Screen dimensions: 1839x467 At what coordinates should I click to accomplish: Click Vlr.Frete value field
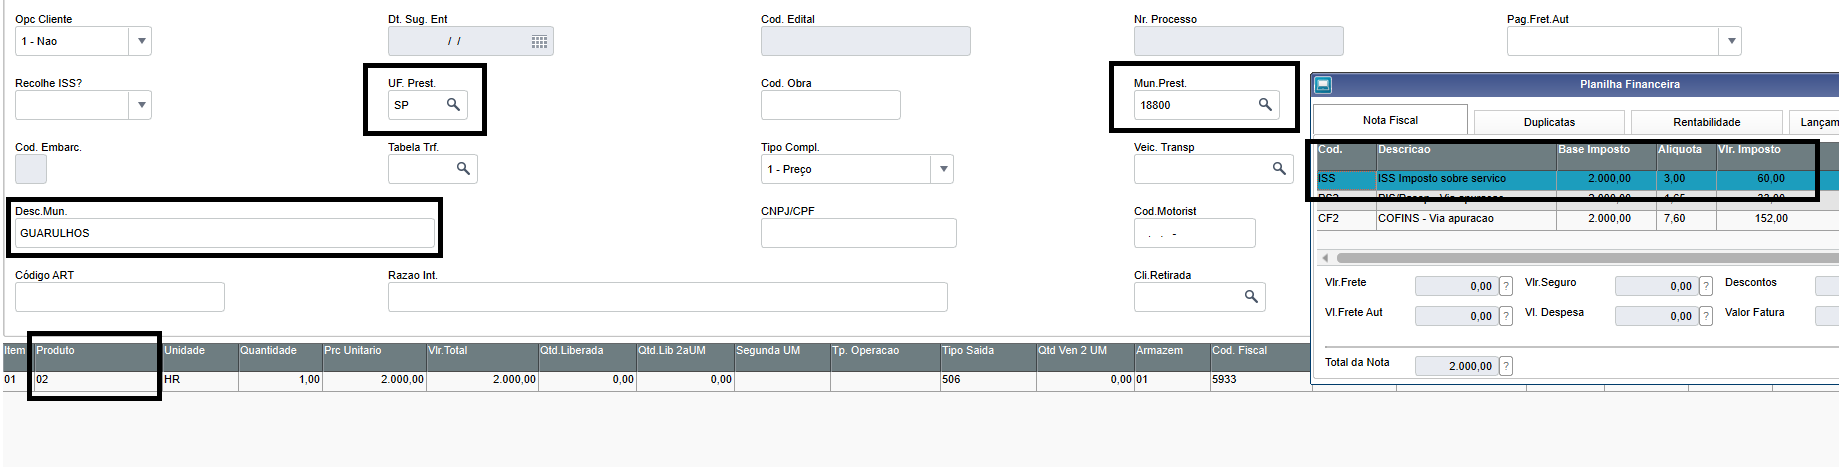pos(1456,286)
